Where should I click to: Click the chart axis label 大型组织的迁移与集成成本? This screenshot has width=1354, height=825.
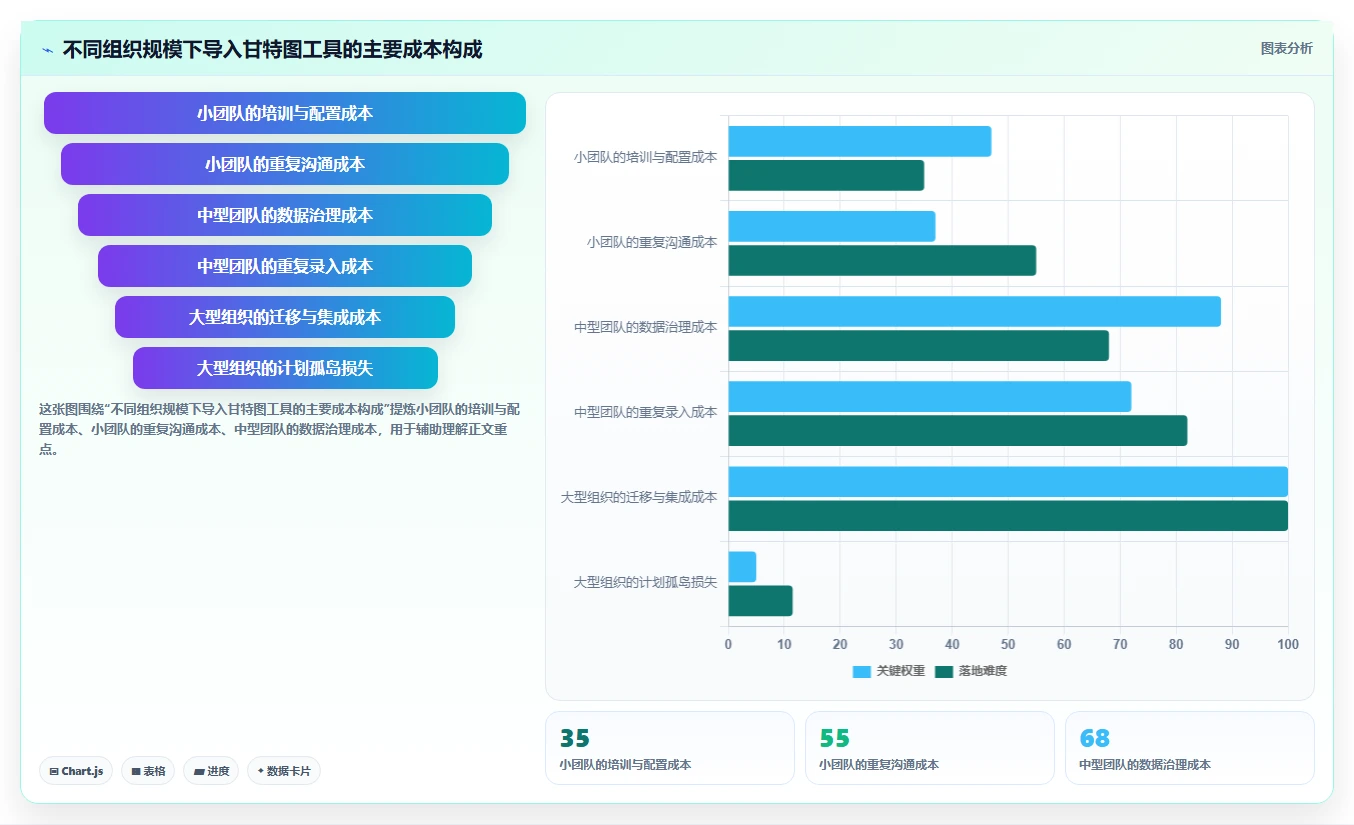(639, 497)
